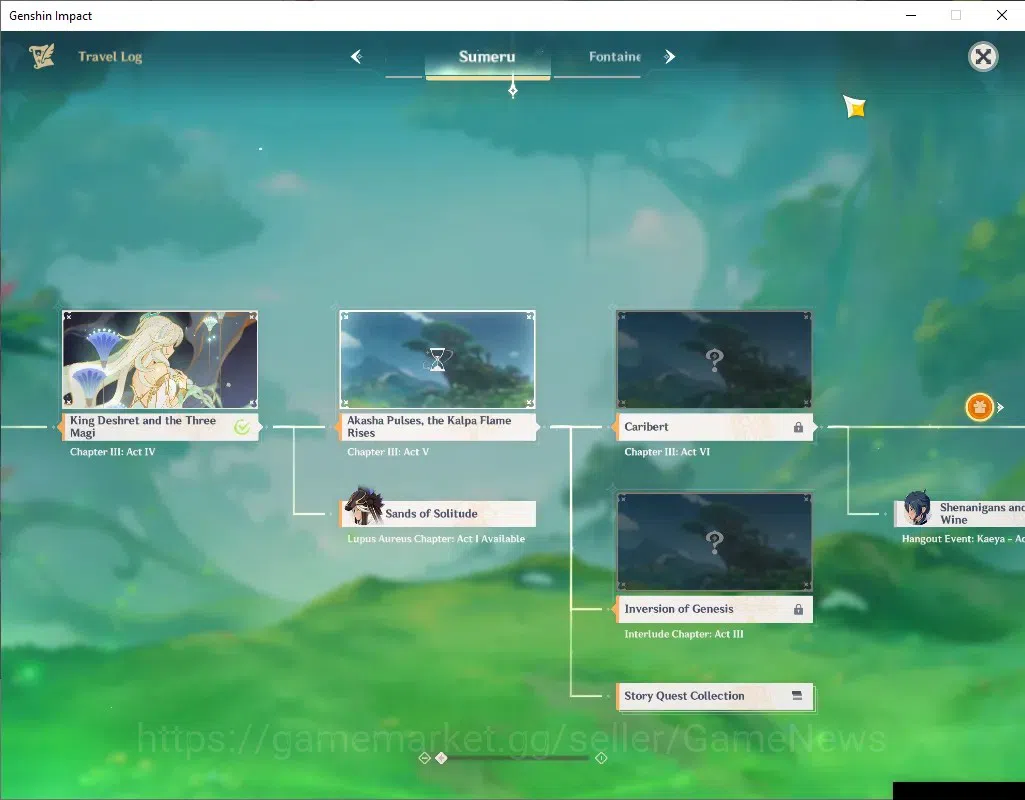
Task: Click the Story Quest Collection list icon
Action: [x=797, y=695]
